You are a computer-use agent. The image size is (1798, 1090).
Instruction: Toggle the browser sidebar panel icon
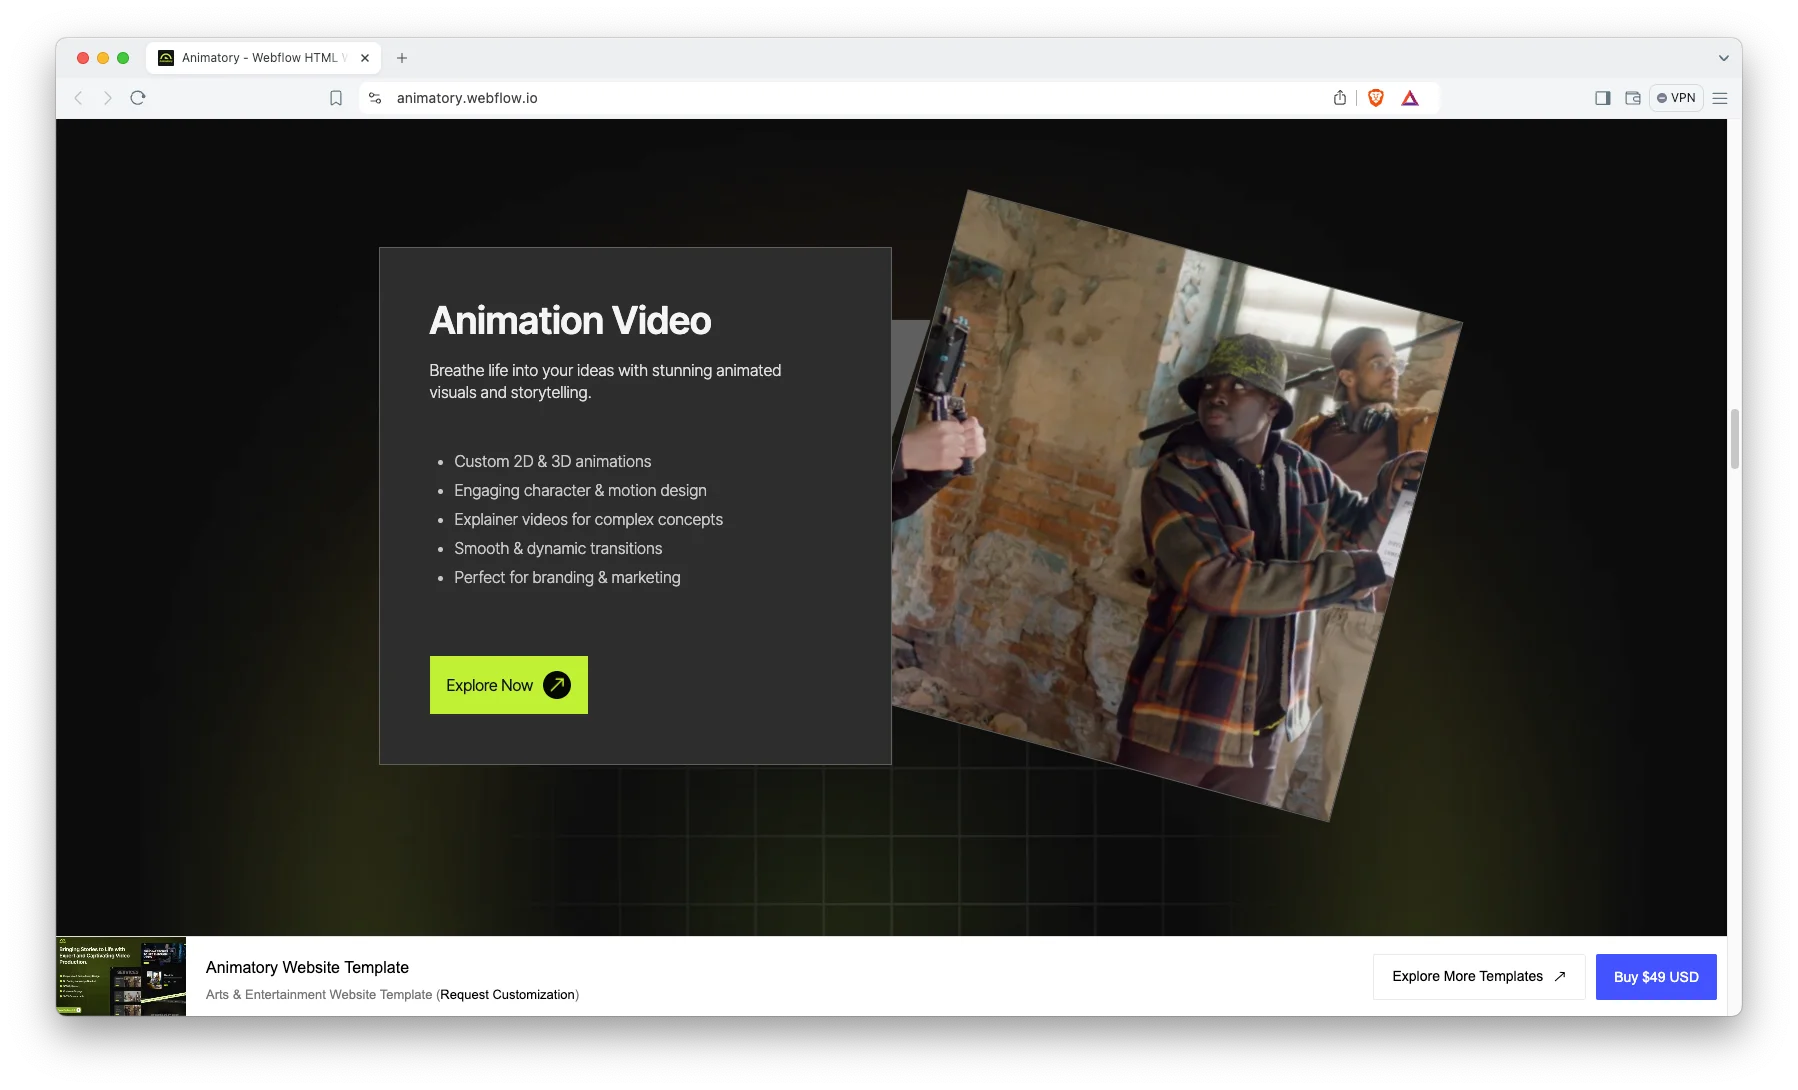click(x=1603, y=98)
